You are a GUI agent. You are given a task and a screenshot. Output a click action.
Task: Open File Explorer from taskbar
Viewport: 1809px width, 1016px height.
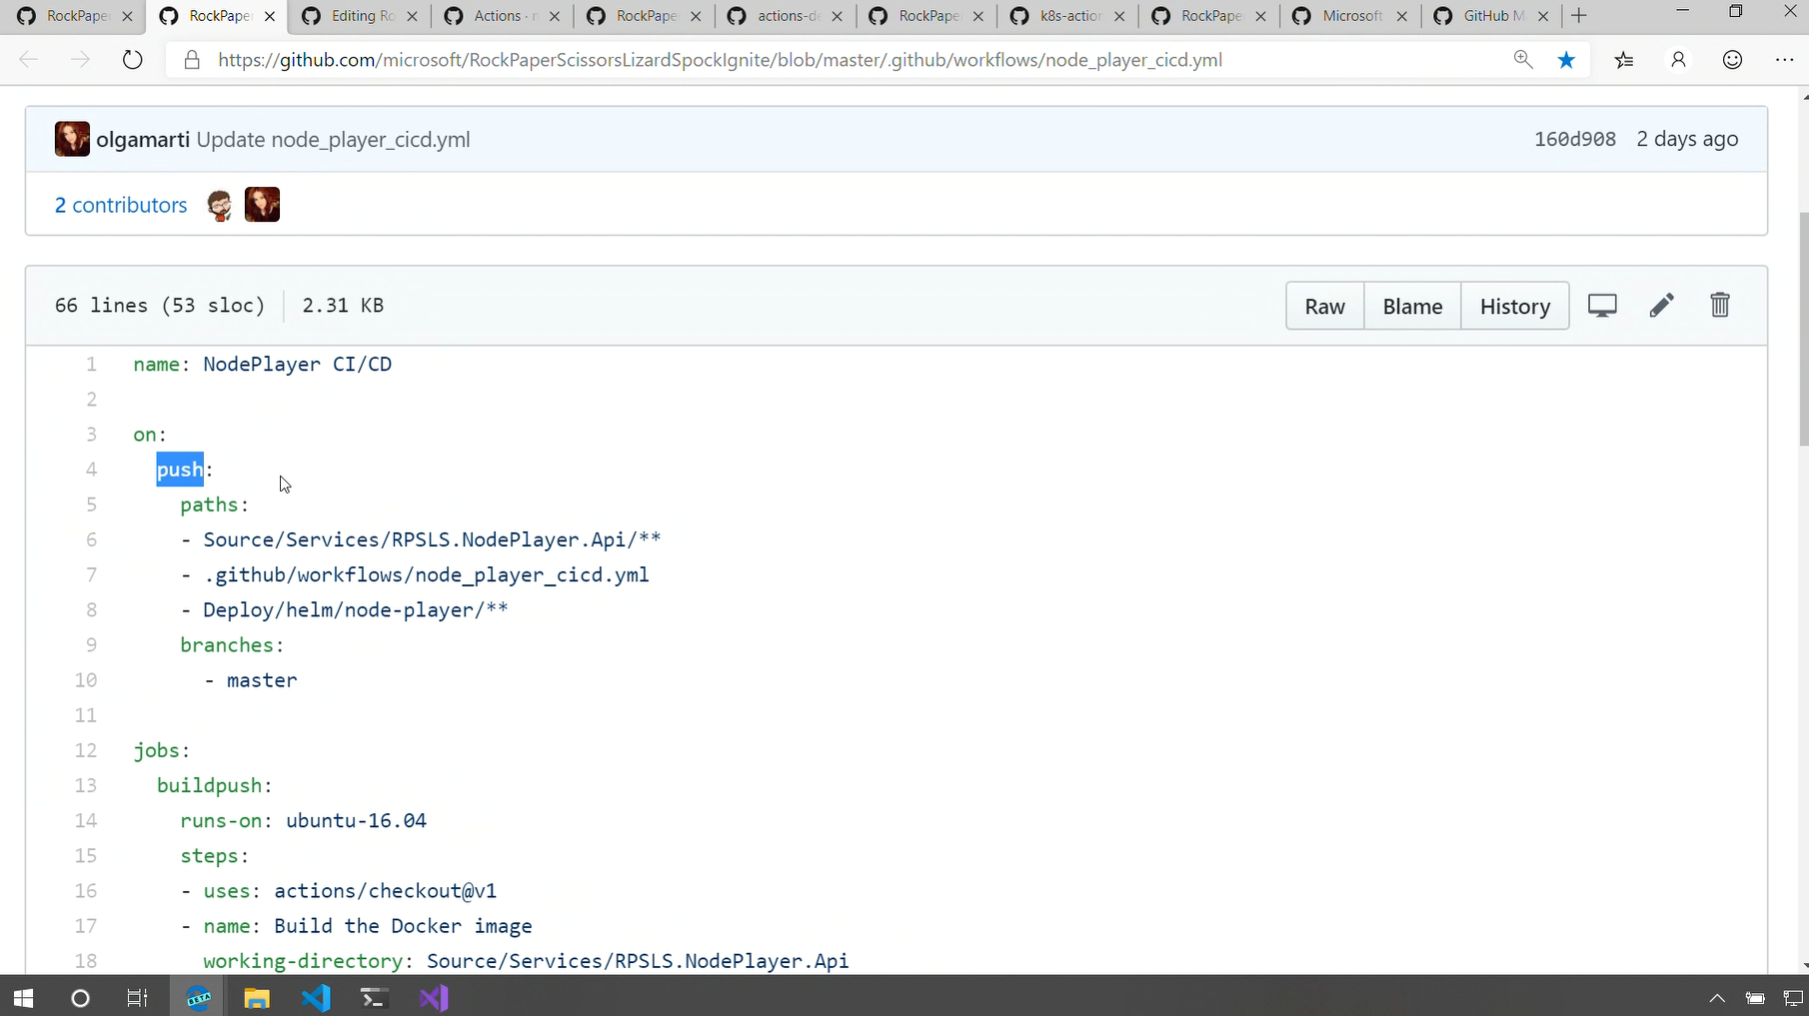(257, 997)
